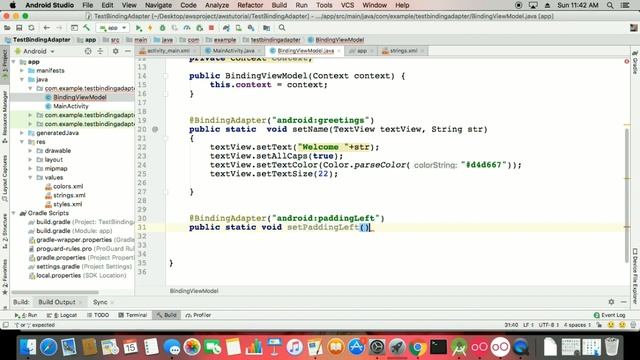Open the profiler gauge toolbar icon
The image size is (640, 360).
[x=187, y=28]
